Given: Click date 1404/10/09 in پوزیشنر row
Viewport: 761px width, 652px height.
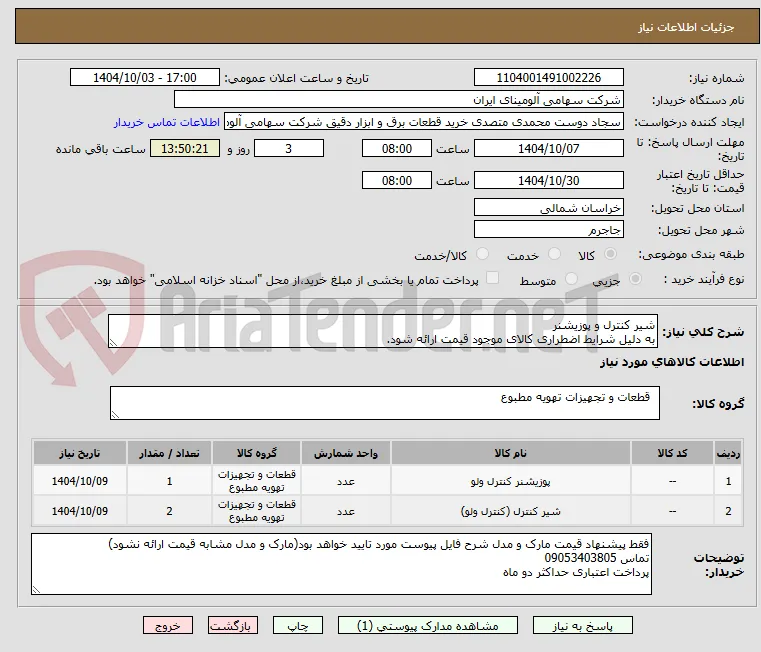Looking at the screenshot, I should 80,481.
